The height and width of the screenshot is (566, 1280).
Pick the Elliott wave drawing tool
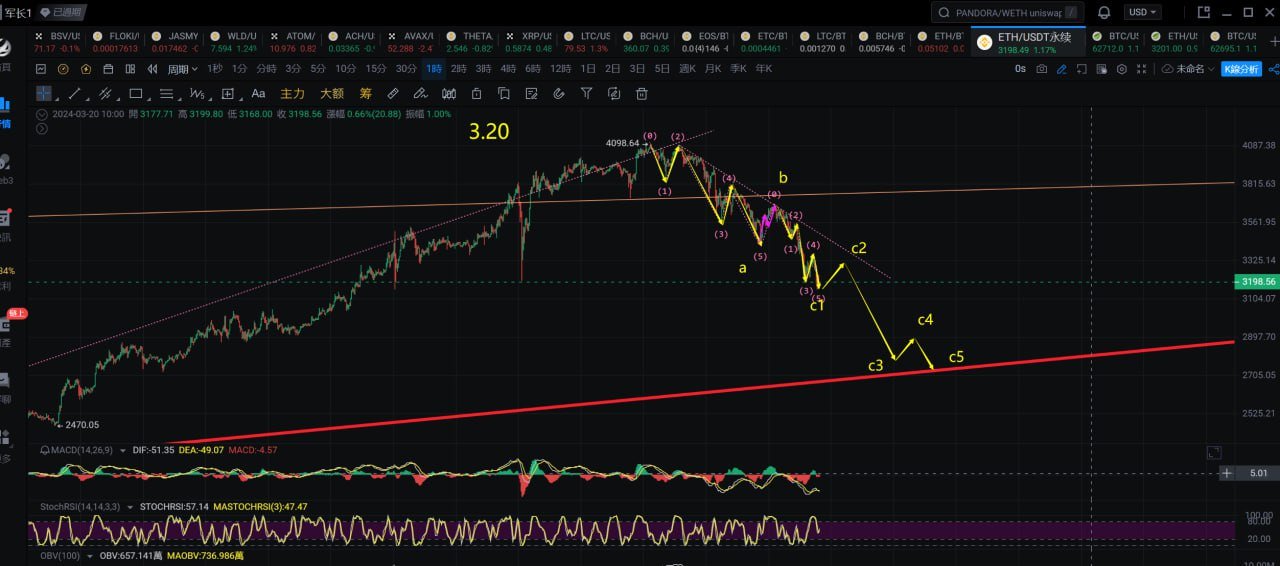pyautogui.click(x=197, y=93)
